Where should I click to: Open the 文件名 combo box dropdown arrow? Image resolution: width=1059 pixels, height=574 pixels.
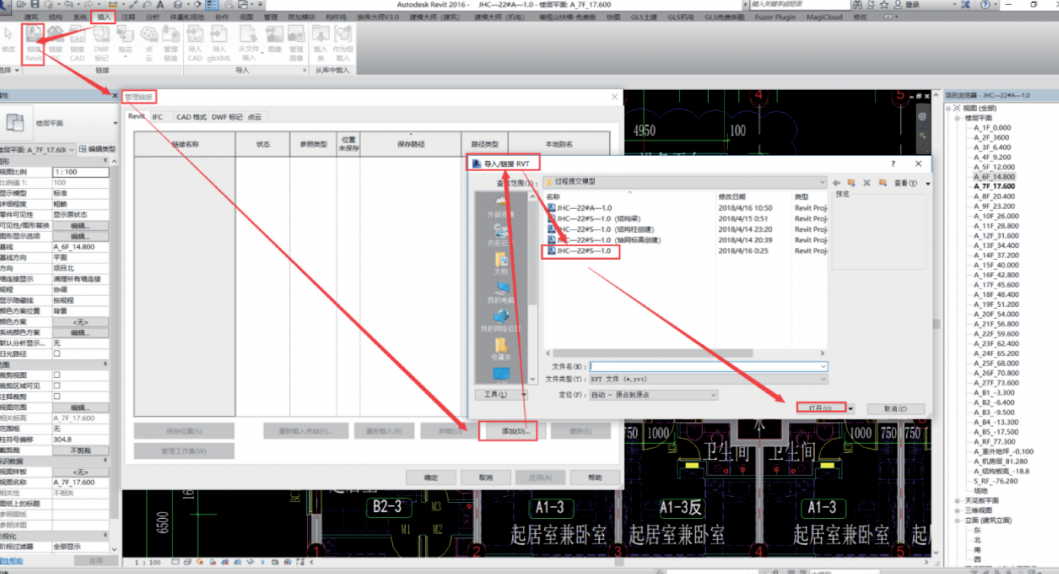point(823,366)
